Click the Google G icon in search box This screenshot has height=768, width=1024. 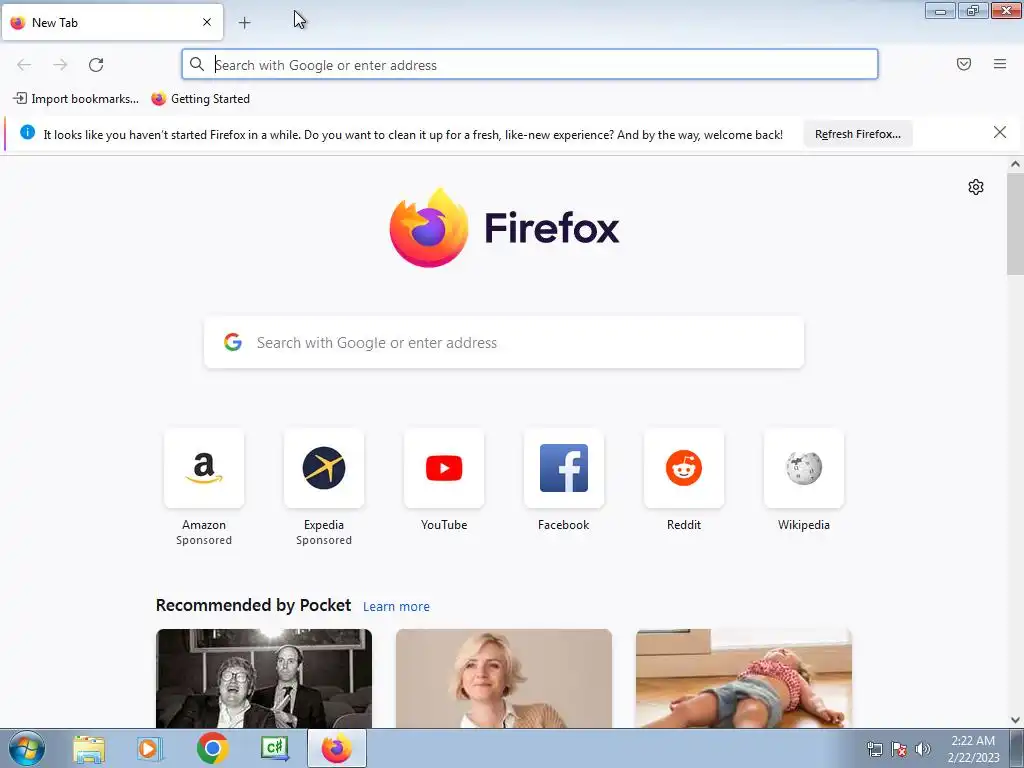[233, 342]
